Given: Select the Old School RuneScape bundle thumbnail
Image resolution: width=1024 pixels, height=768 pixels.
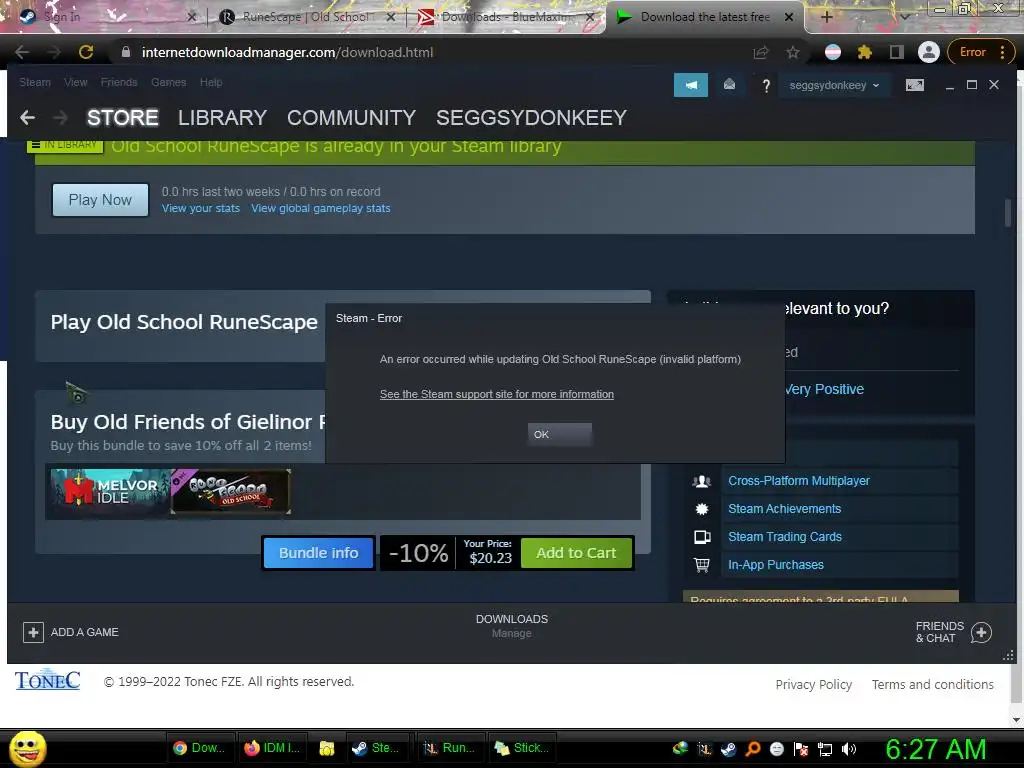Looking at the screenshot, I should point(230,491).
